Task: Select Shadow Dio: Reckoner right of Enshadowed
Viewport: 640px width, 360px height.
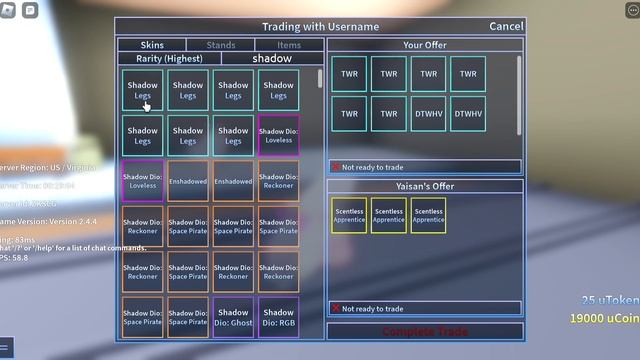Action: (278, 181)
